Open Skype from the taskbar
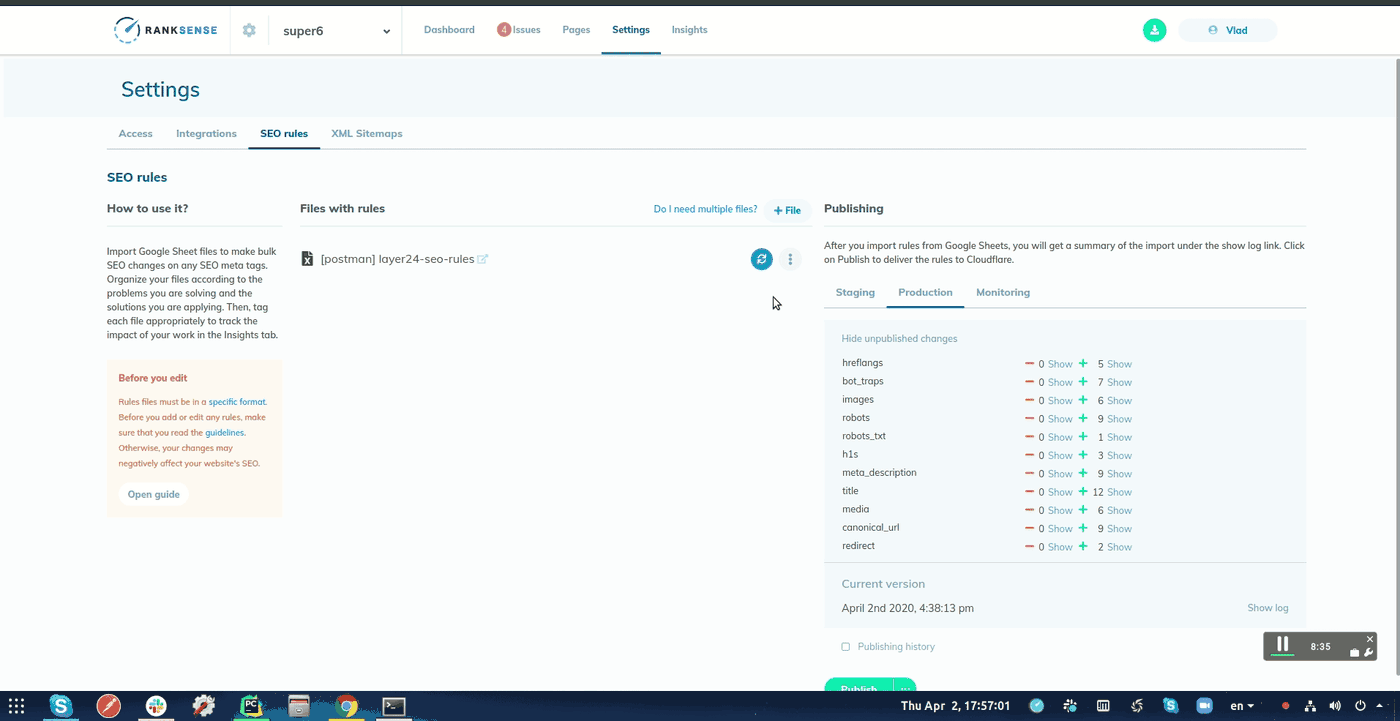Screen dimensions: 1400x721 click(61, 706)
